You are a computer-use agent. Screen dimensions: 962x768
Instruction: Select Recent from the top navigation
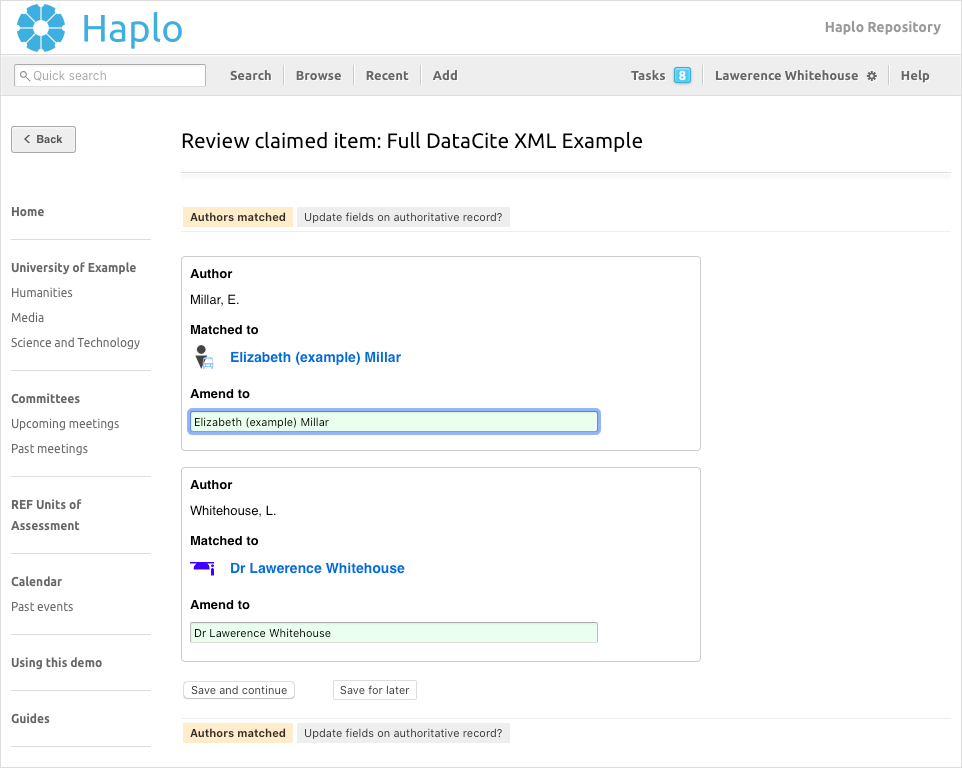(386, 75)
